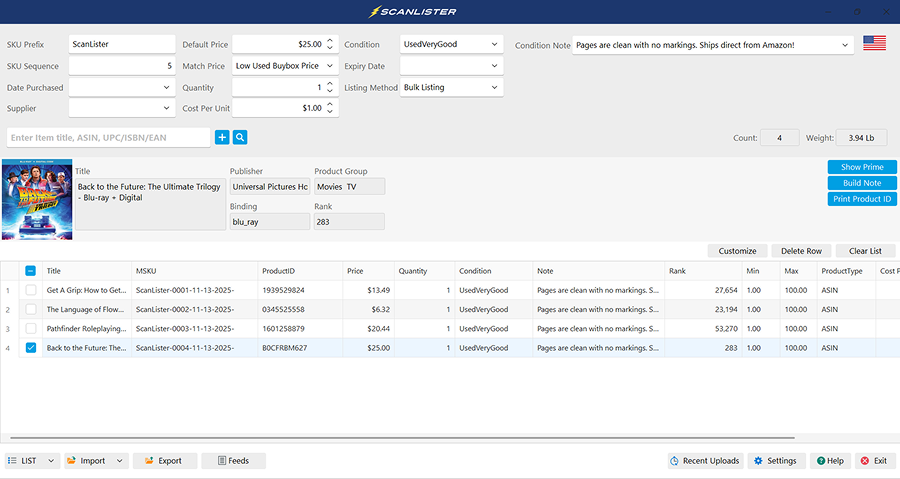
Task: Check the row for Get A Grip
Action: [x=30, y=290]
